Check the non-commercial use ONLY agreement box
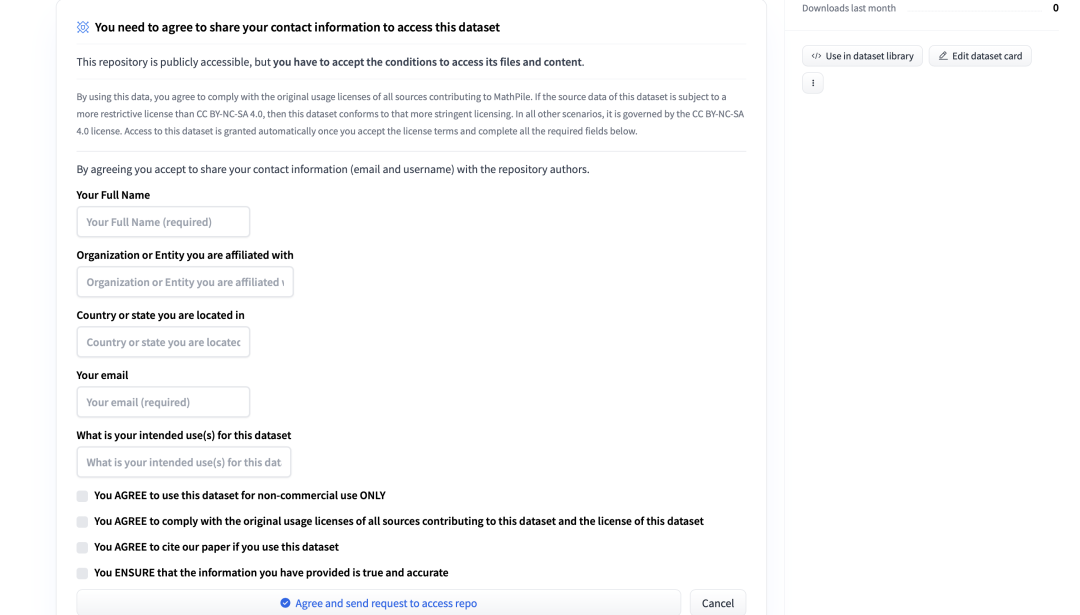This screenshot has height=615, width=1080. tap(82, 496)
